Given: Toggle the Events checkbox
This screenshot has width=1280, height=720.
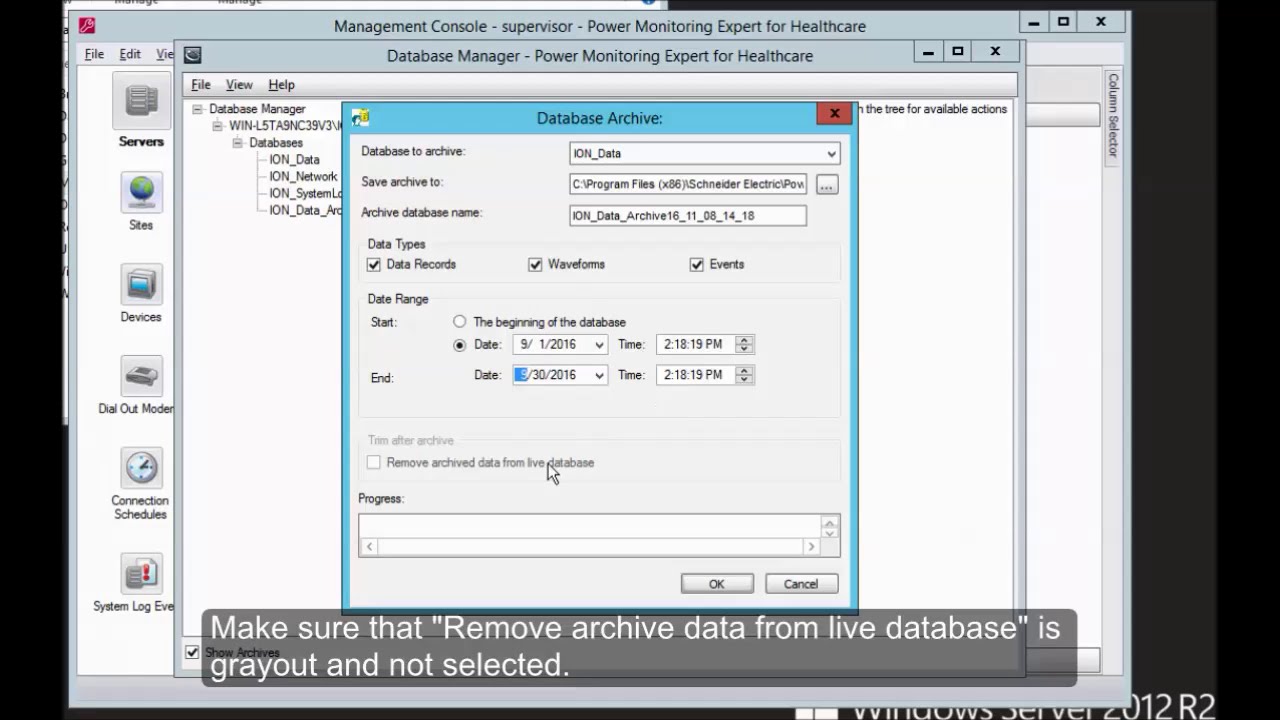Looking at the screenshot, I should point(696,265).
